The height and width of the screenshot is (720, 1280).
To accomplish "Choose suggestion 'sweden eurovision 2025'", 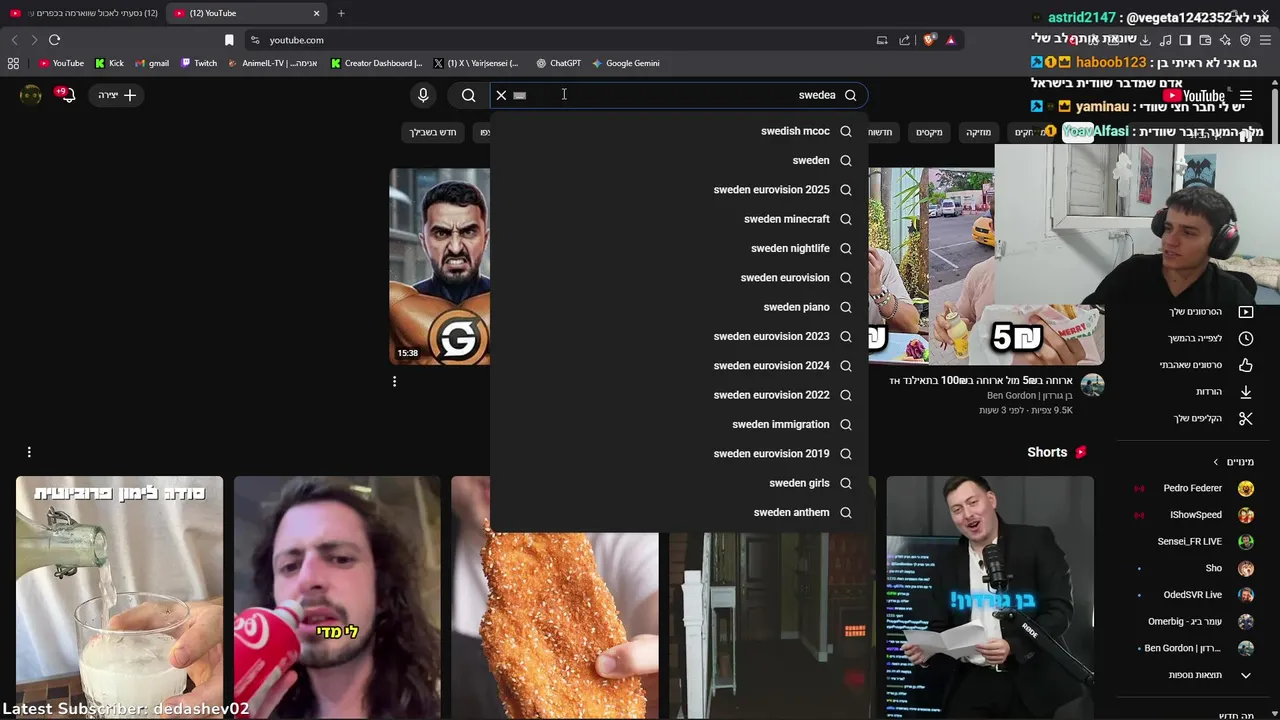I will tap(680, 190).
